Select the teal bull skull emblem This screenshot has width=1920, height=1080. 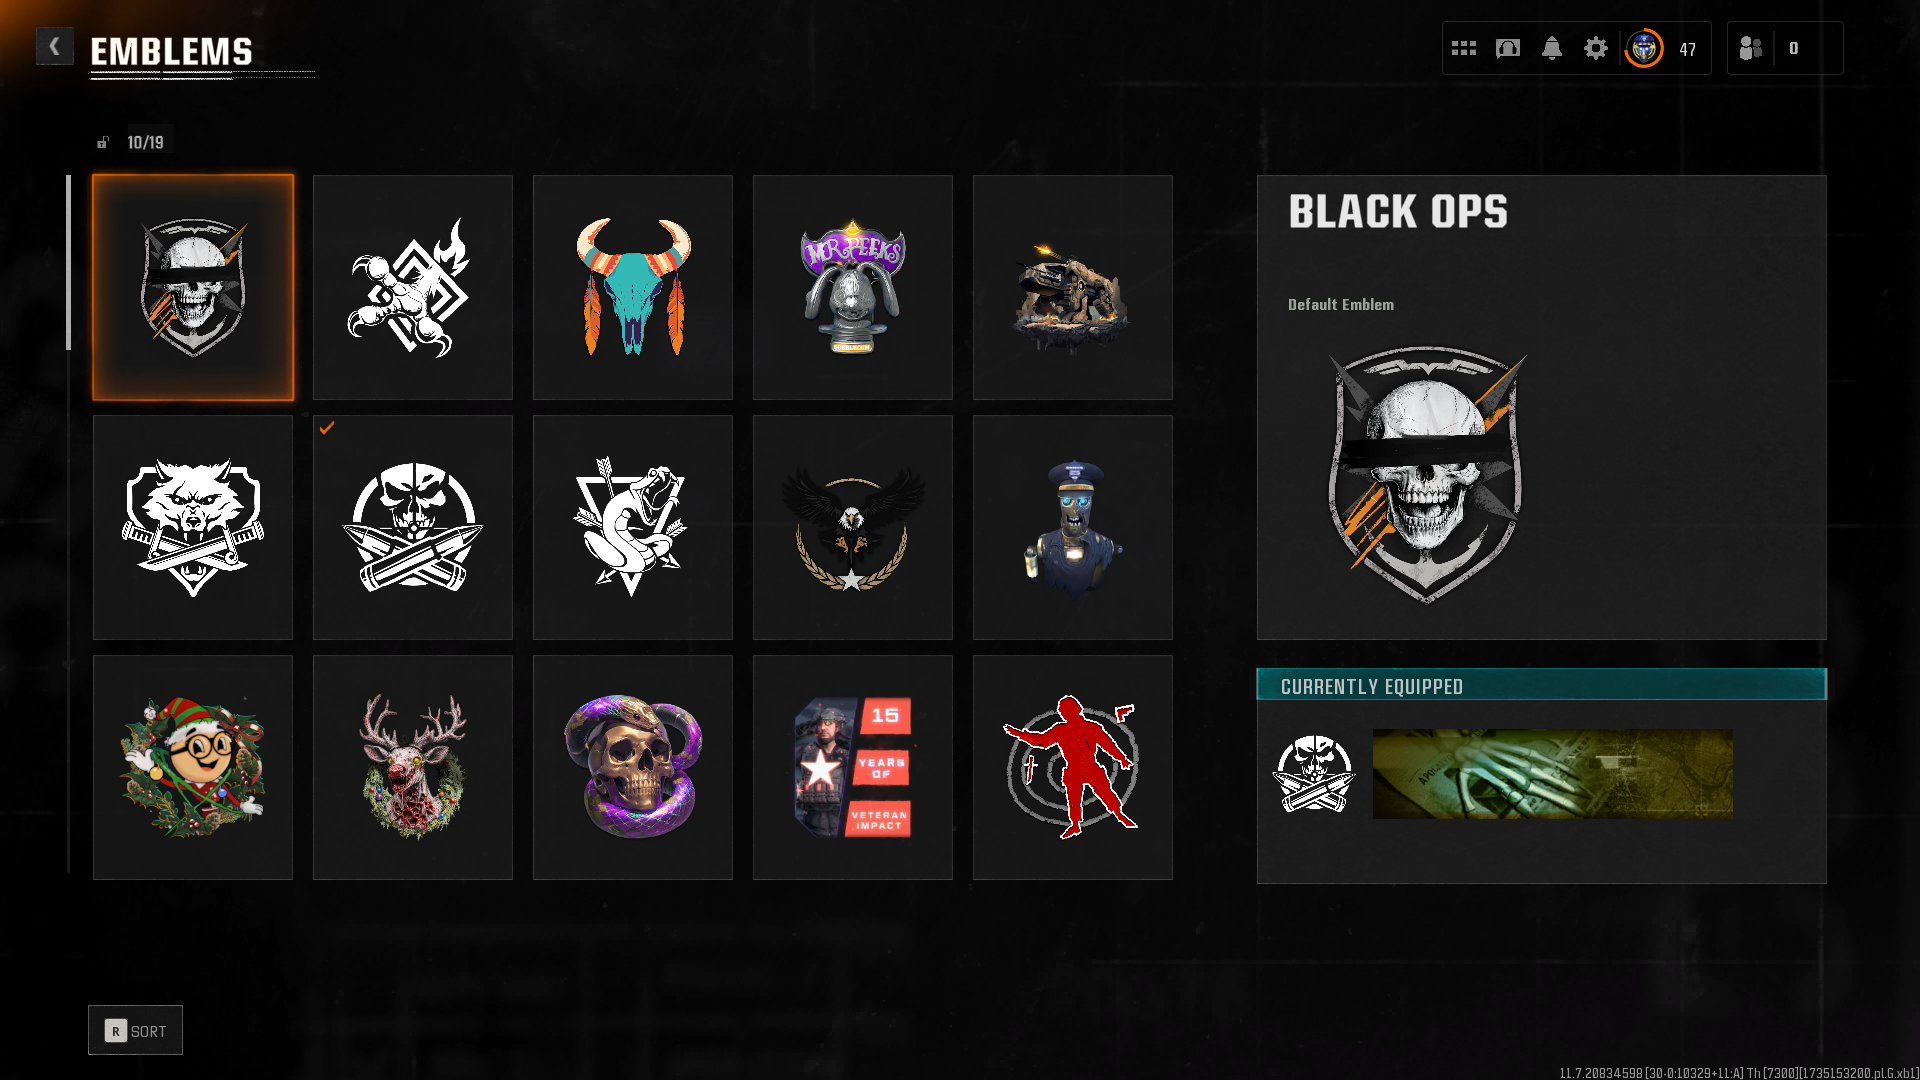click(x=633, y=288)
